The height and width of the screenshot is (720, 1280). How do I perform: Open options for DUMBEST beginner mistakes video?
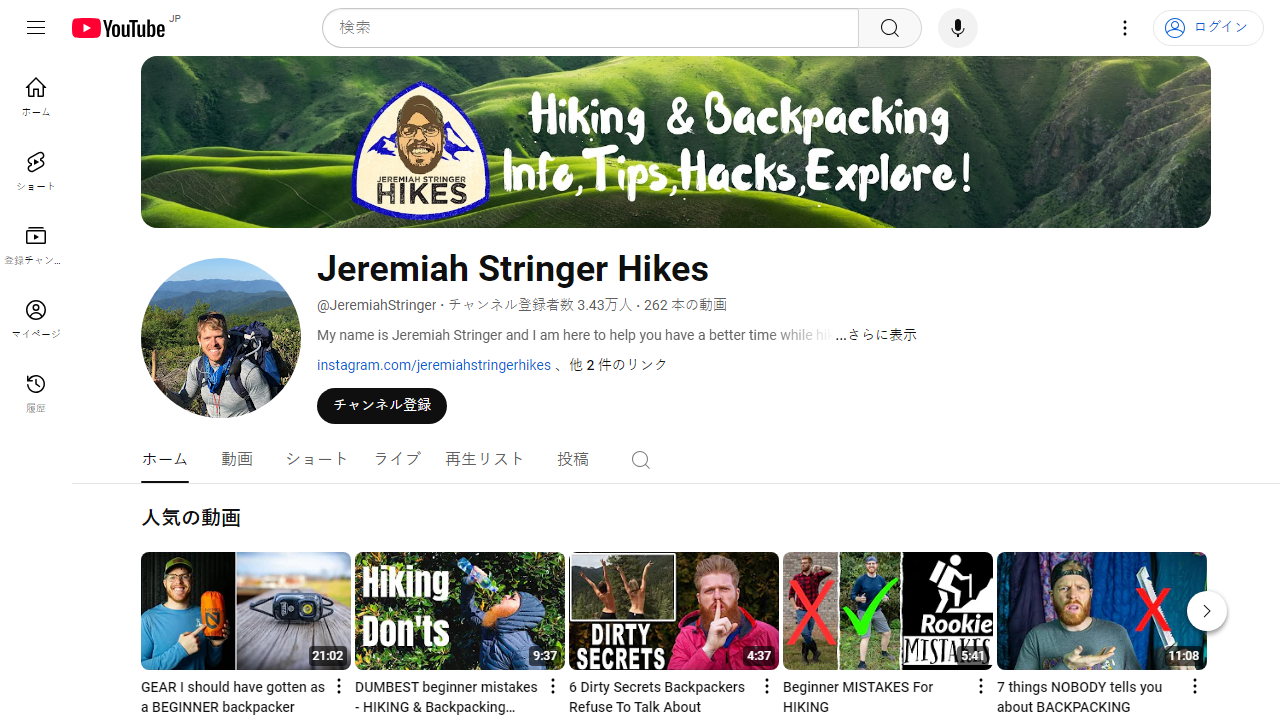[552, 686]
